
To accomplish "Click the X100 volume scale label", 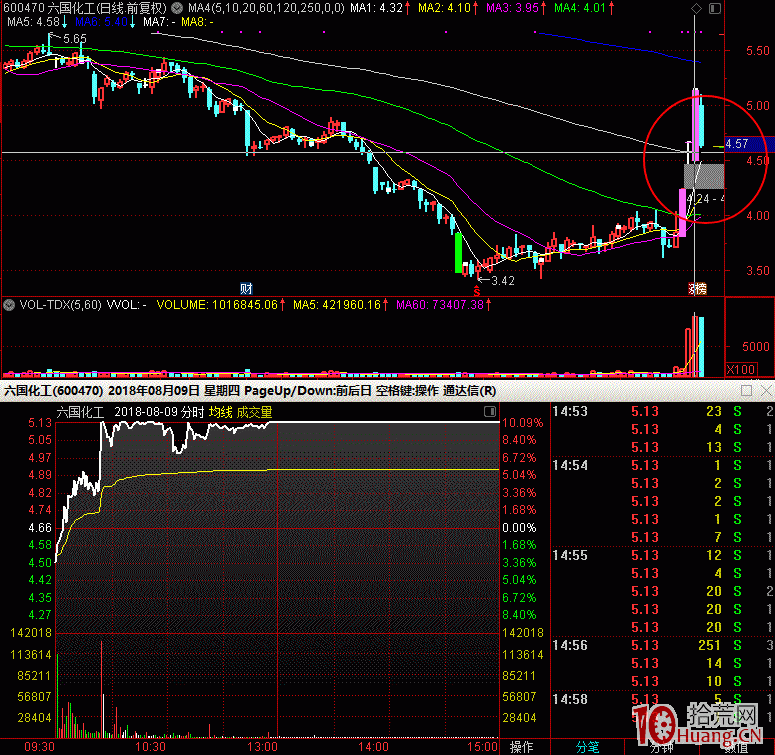I will [740, 369].
